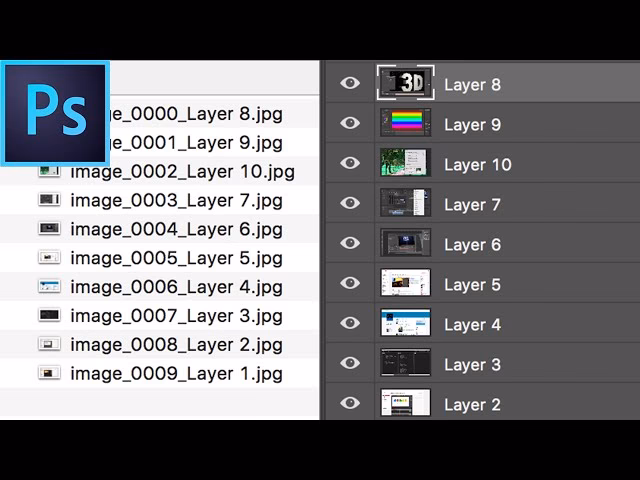Select the Layer 8 name label
640x480 pixels.
pos(472,85)
